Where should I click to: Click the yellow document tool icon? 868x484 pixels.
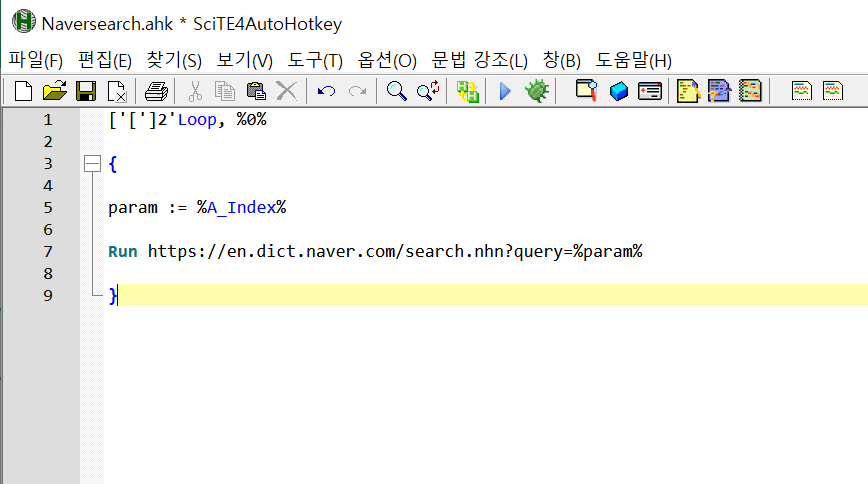point(688,91)
